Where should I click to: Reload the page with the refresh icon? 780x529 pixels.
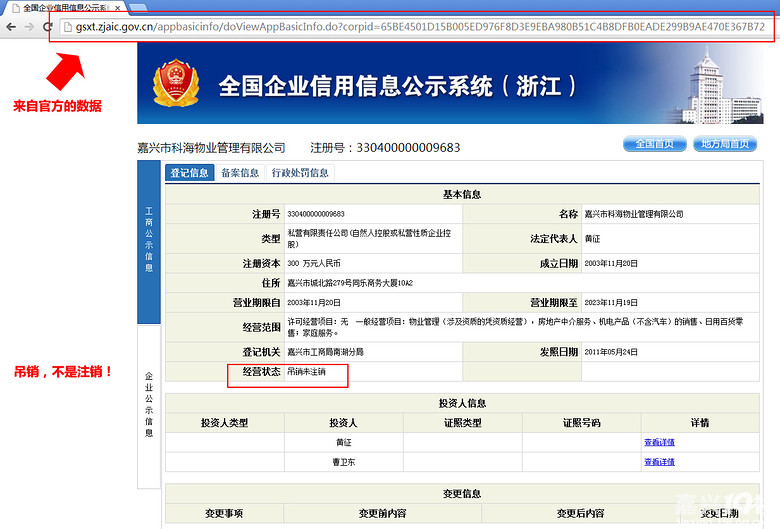point(47,26)
